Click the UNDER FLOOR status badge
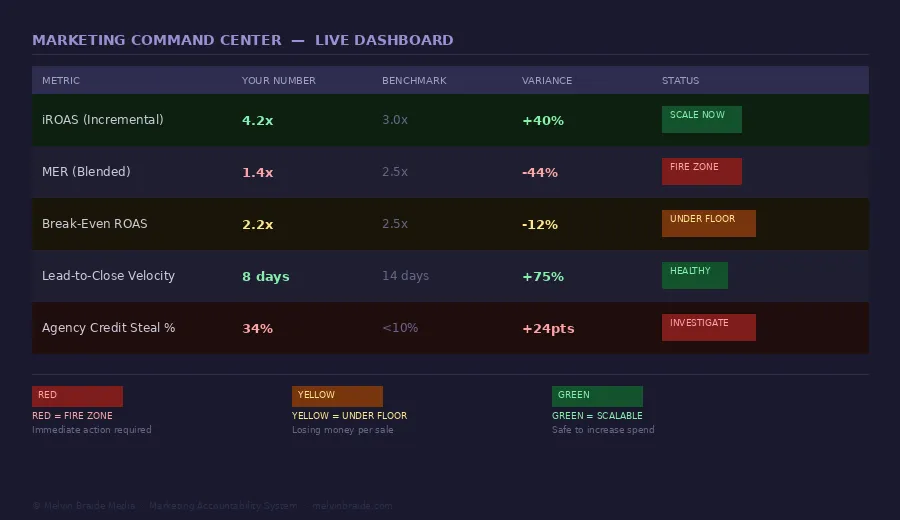900x520 pixels. tap(708, 223)
